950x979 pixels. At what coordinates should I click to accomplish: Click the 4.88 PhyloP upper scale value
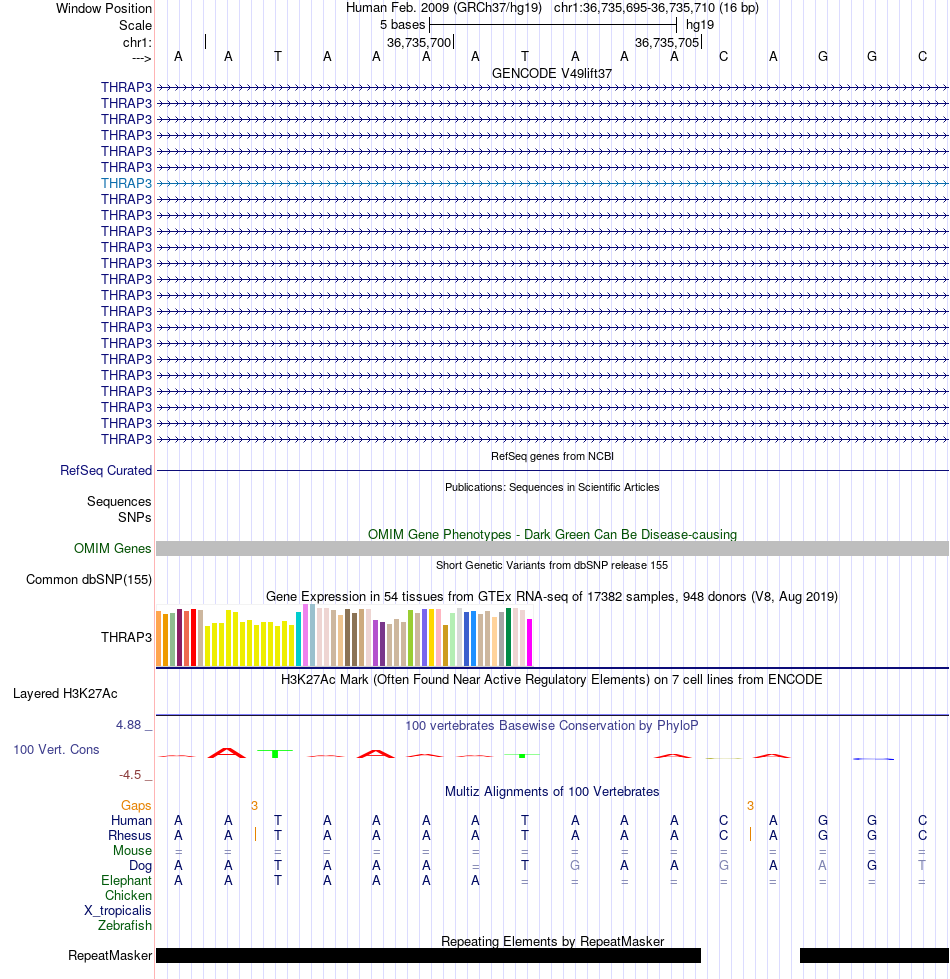(x=128, y=725)
